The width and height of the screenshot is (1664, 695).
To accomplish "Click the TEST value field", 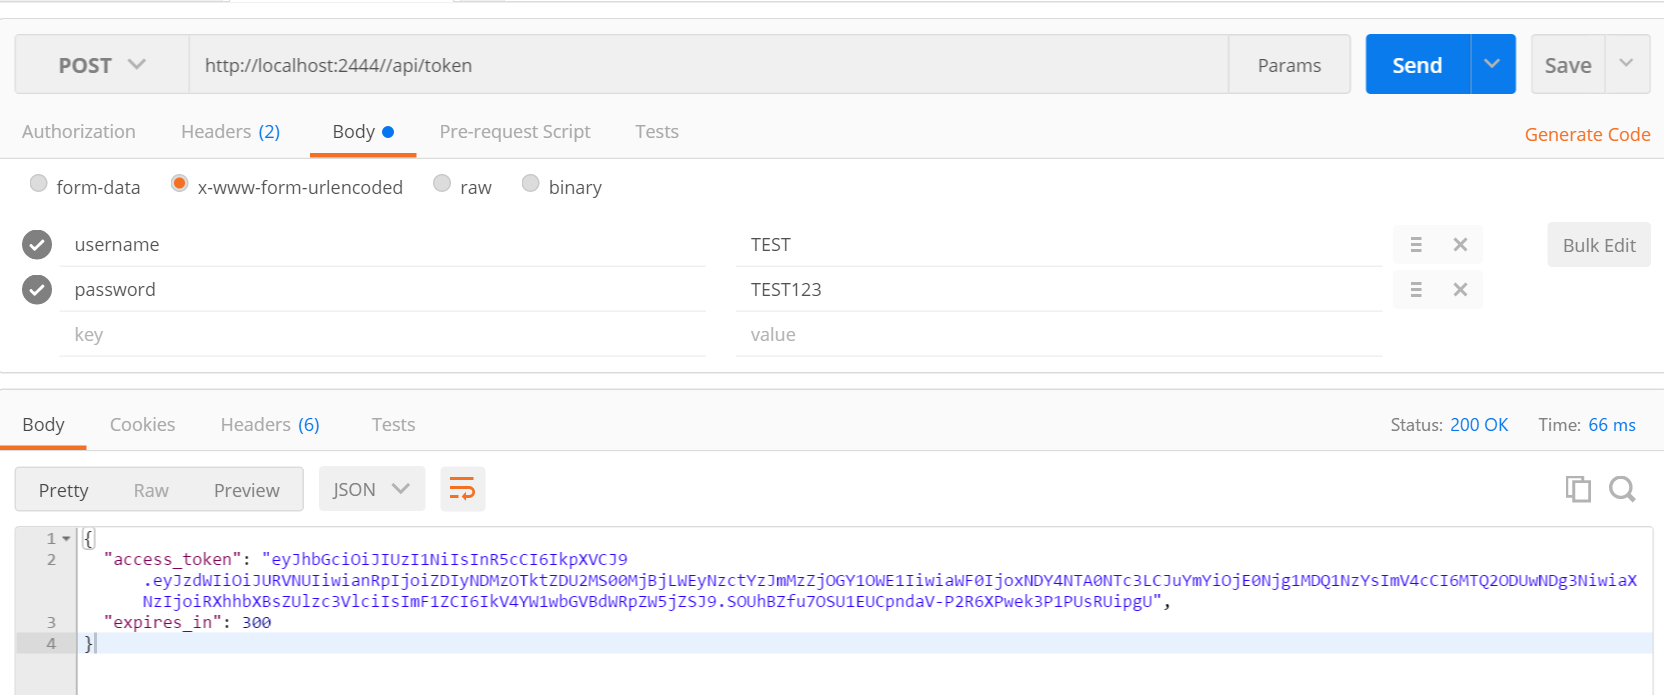I will tap(1059, 245).
